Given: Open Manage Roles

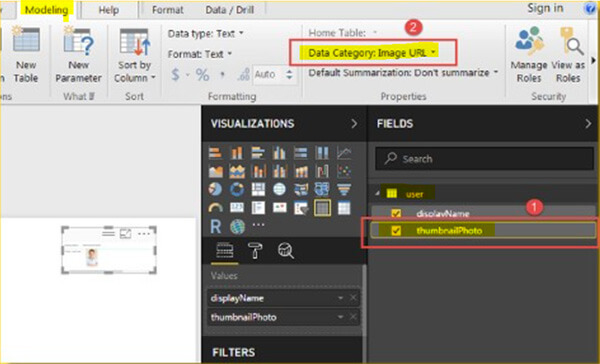Looking at the screenshot, I should click(x=529, y=55).
